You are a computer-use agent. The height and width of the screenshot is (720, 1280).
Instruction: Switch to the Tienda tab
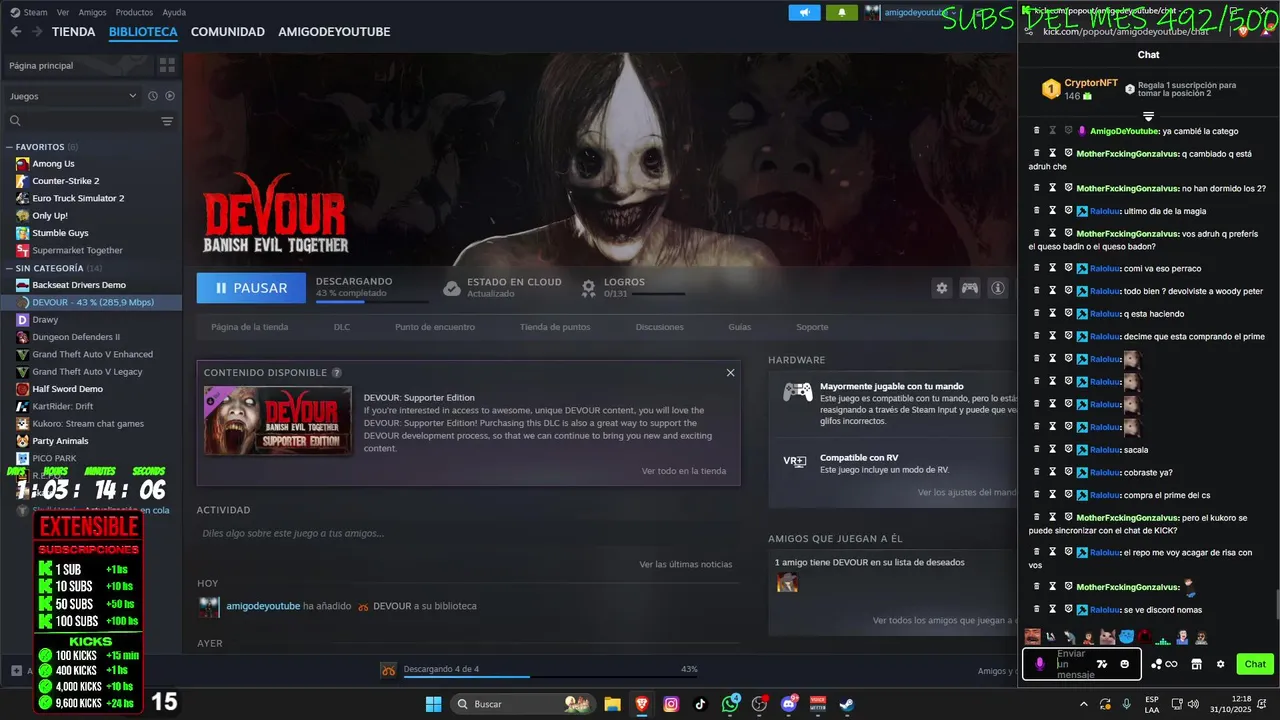coord(74,32)
